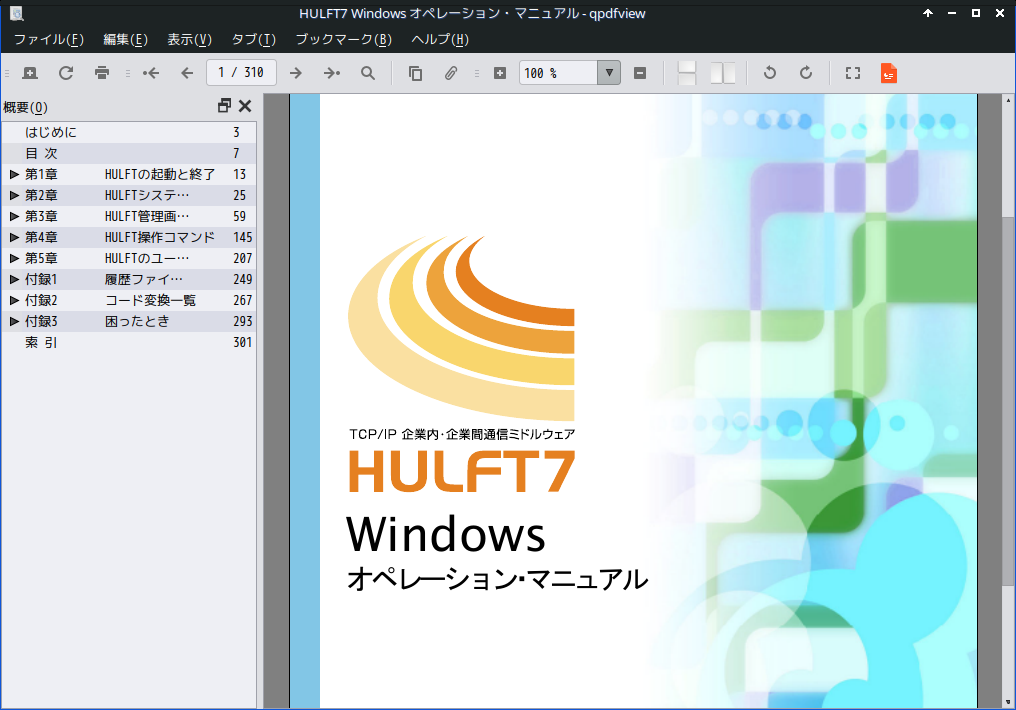The width and height of the screenshot is (1016, 710).
Task: Rotate the page right
Action: click(x=806, y=73)
